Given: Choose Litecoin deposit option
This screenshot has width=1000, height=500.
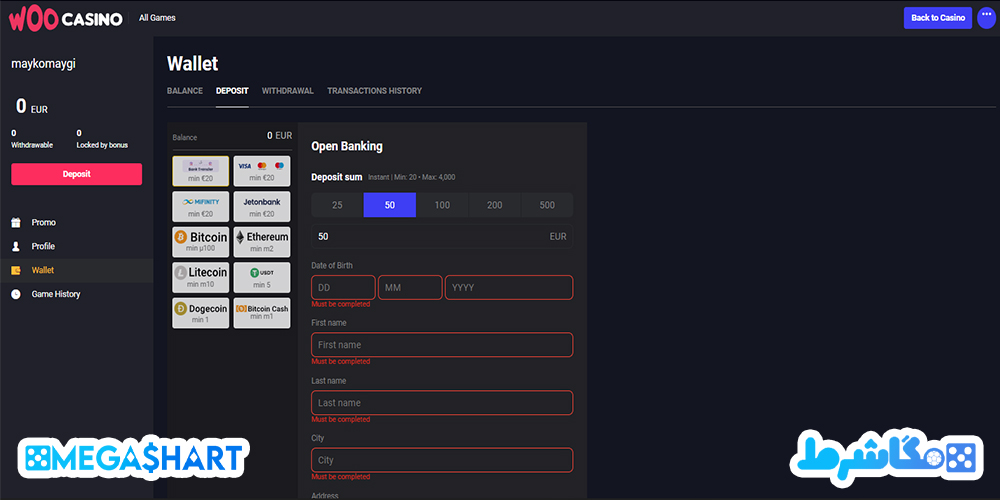Looking at the screenshot, I should click(x=200, y=277).
